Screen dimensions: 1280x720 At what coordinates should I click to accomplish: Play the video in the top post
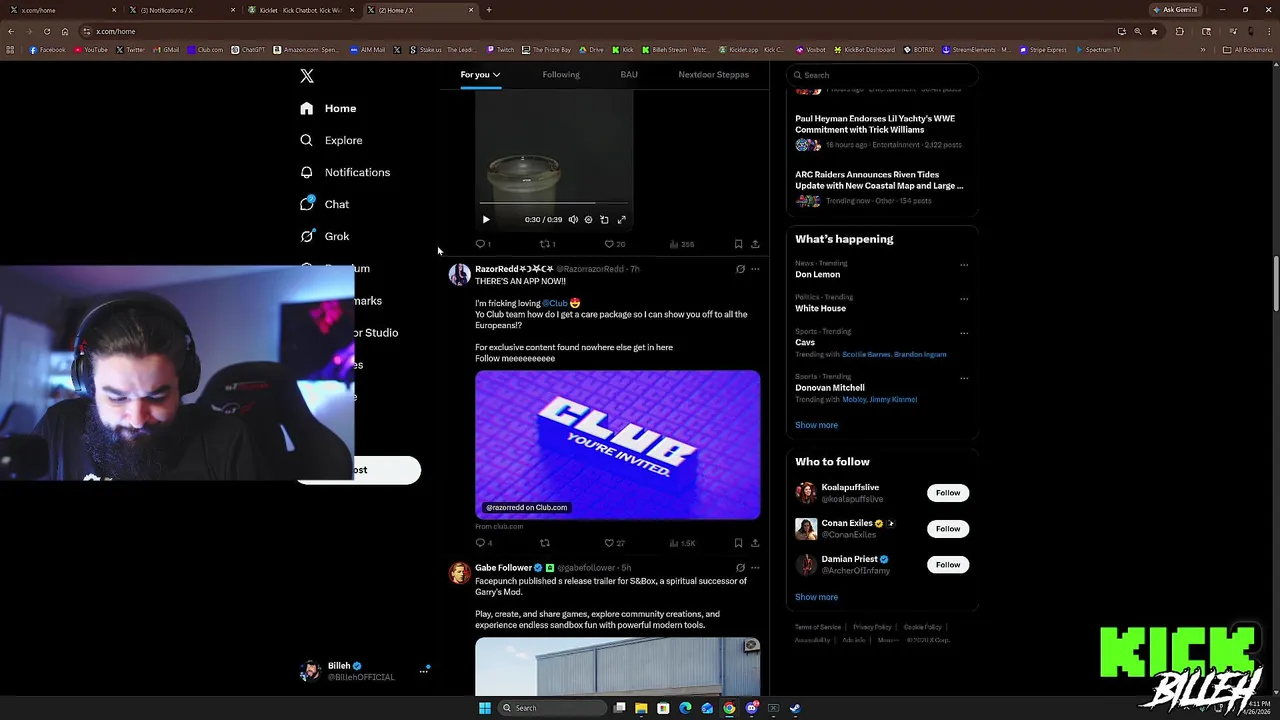point(486,219)
